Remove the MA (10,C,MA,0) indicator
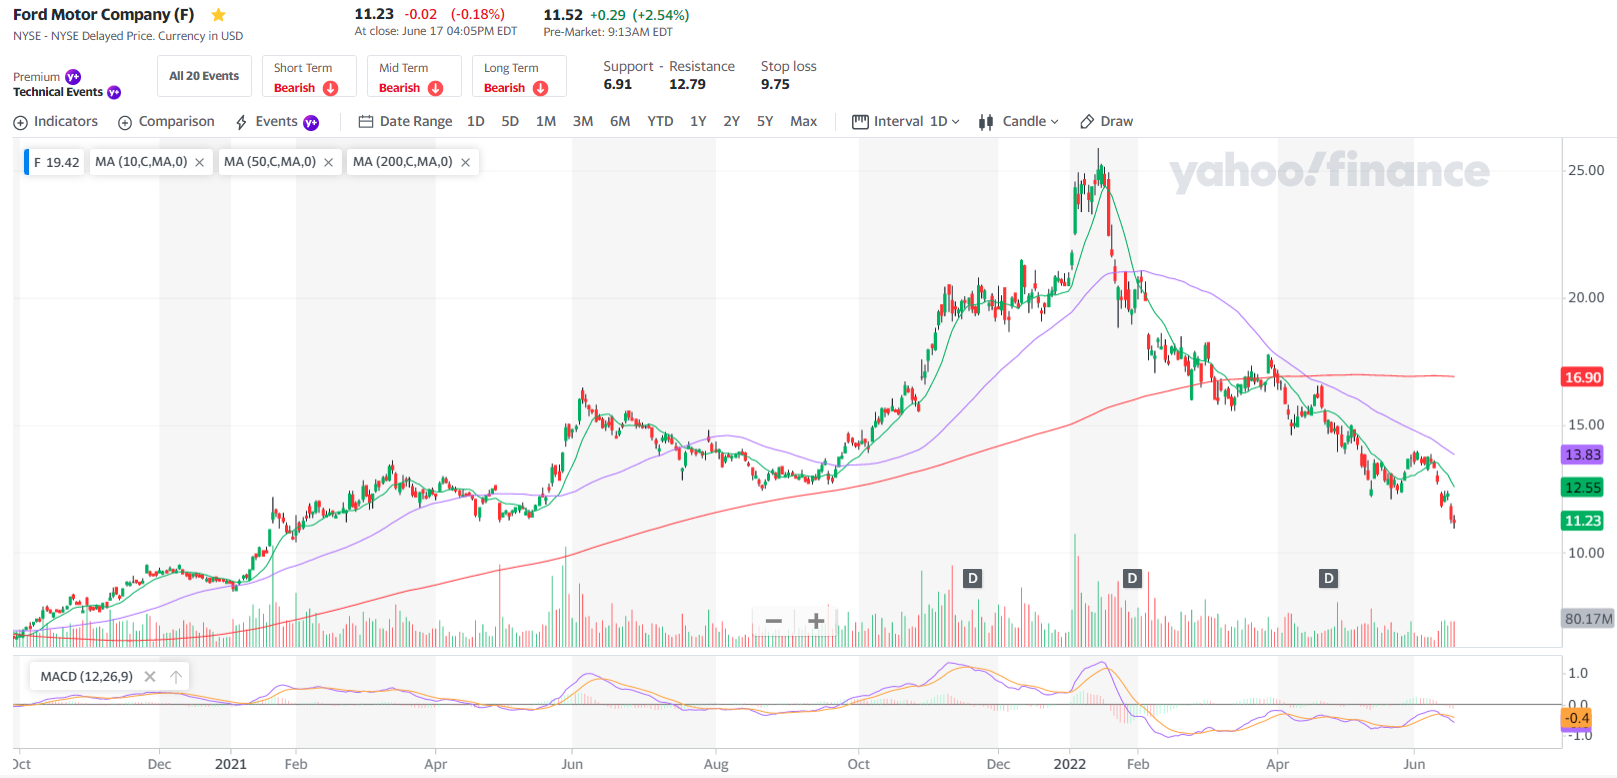This screenshot has width=1617, height=778. coord(200,162)
